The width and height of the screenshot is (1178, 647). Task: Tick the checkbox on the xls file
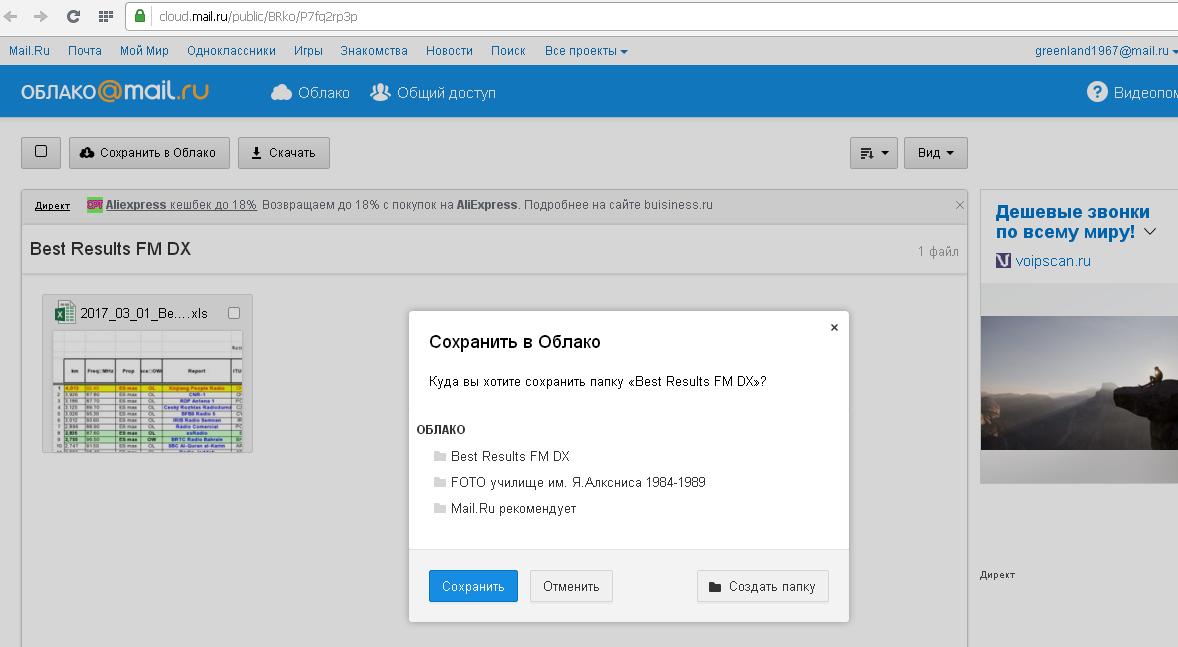point(234,313)
